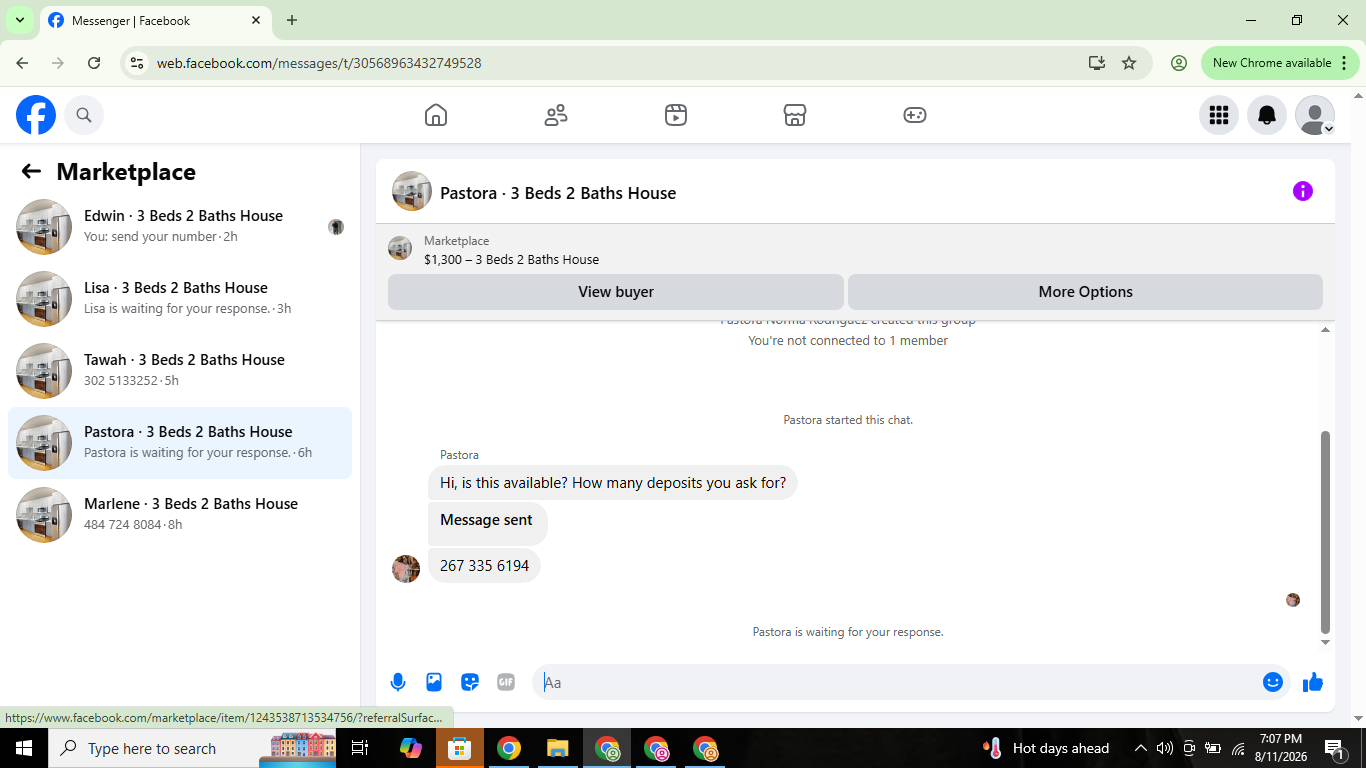
Task: Open the Facebook menu grid icon
Action: pos(1219,115)
